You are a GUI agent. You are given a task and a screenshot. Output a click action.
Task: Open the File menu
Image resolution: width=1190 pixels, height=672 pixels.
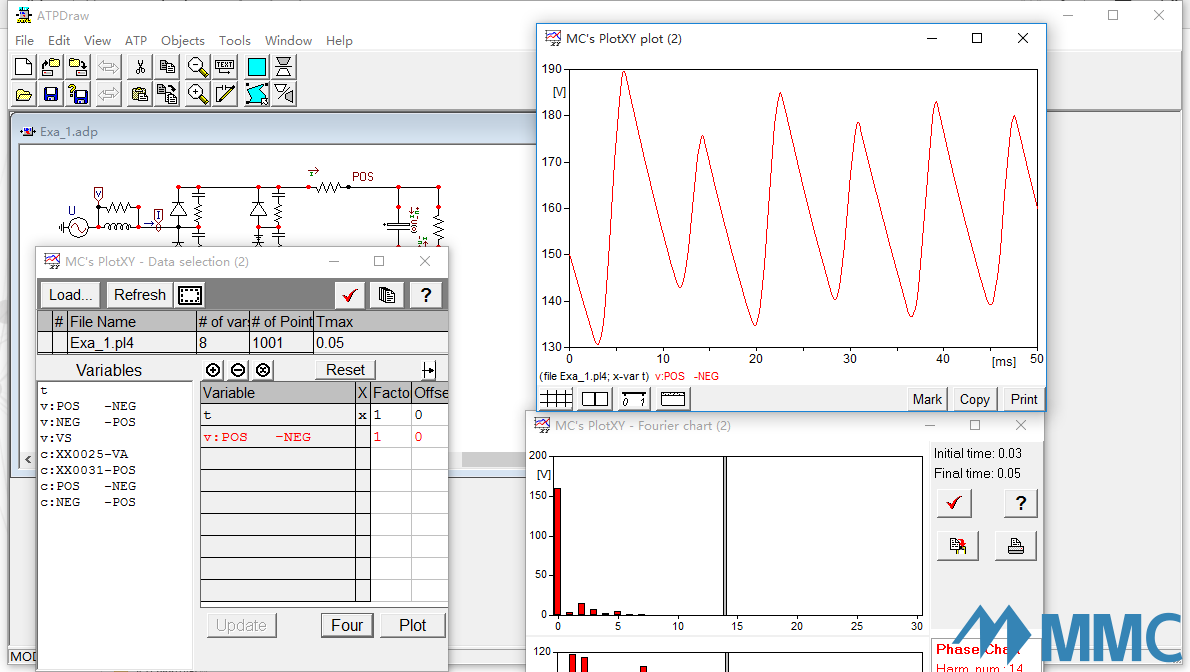[x=24, y=40]
